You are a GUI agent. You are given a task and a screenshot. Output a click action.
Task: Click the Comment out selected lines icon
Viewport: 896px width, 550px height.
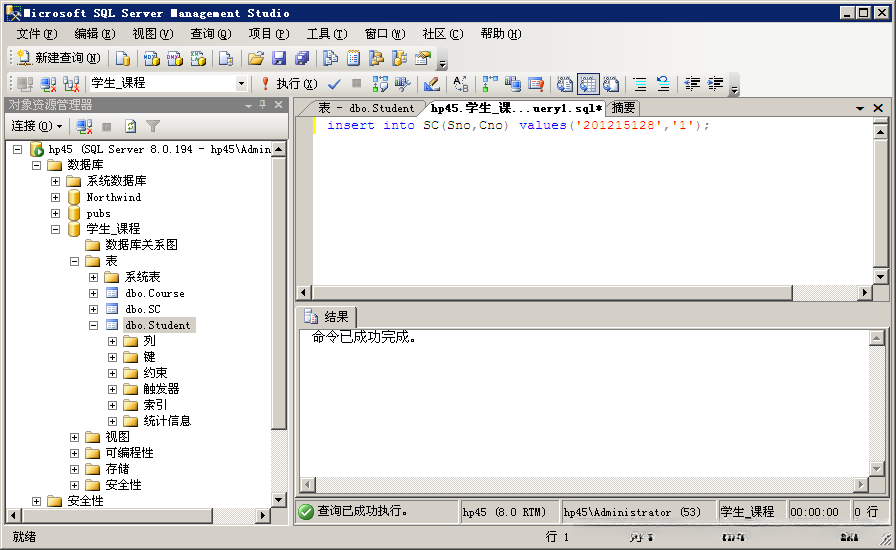point(640,84)
